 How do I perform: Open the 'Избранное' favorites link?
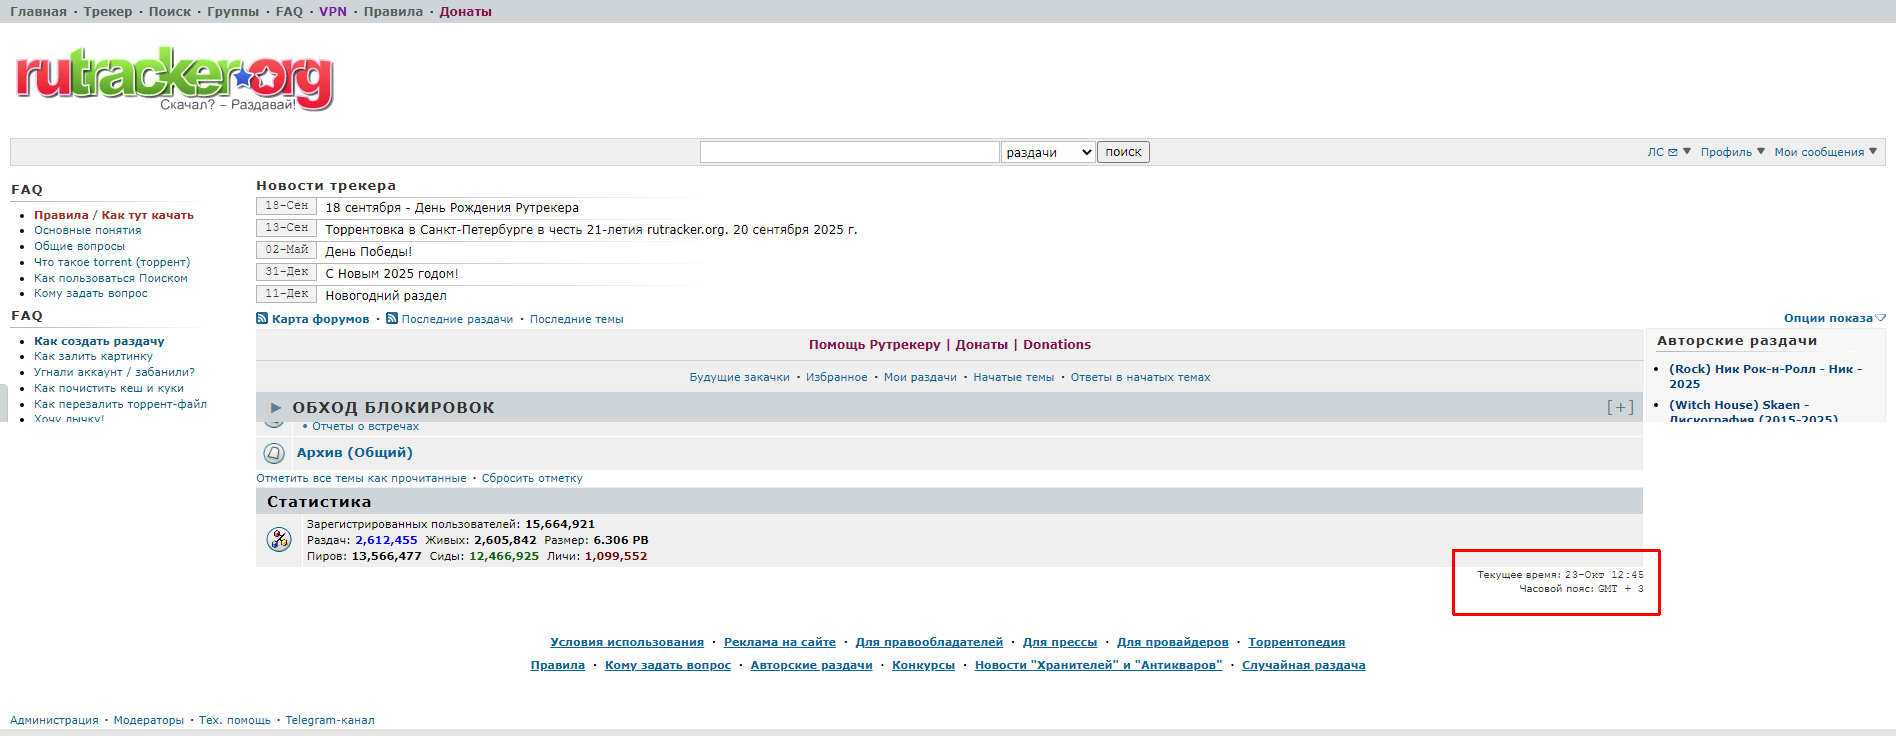click(x=837, y=377)
